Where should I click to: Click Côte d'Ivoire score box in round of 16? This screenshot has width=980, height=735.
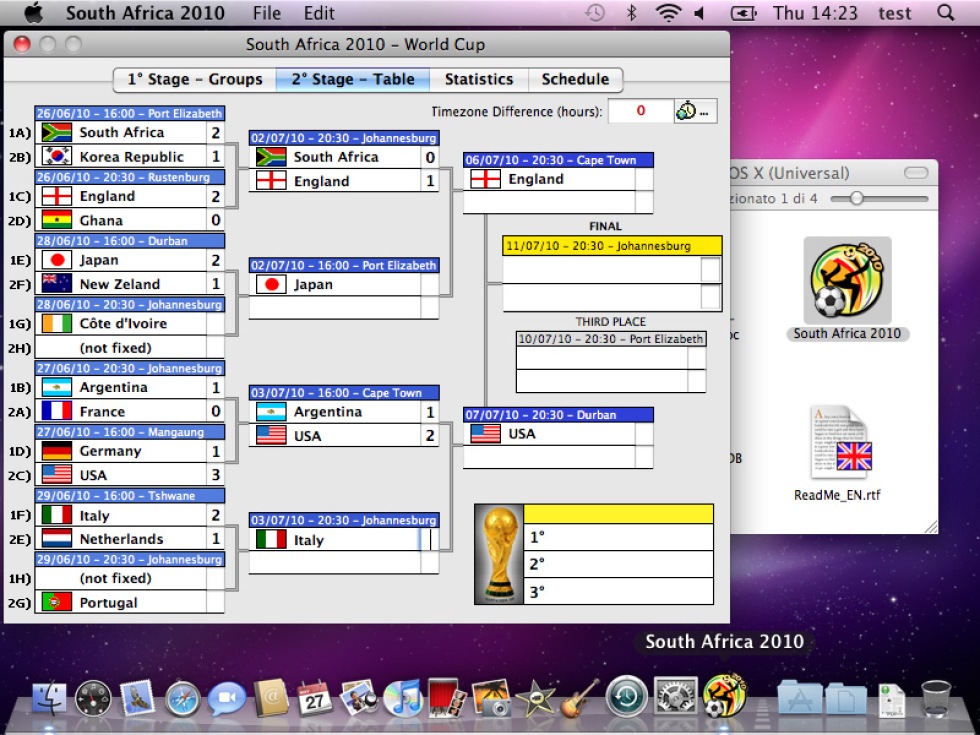[215, 324]
